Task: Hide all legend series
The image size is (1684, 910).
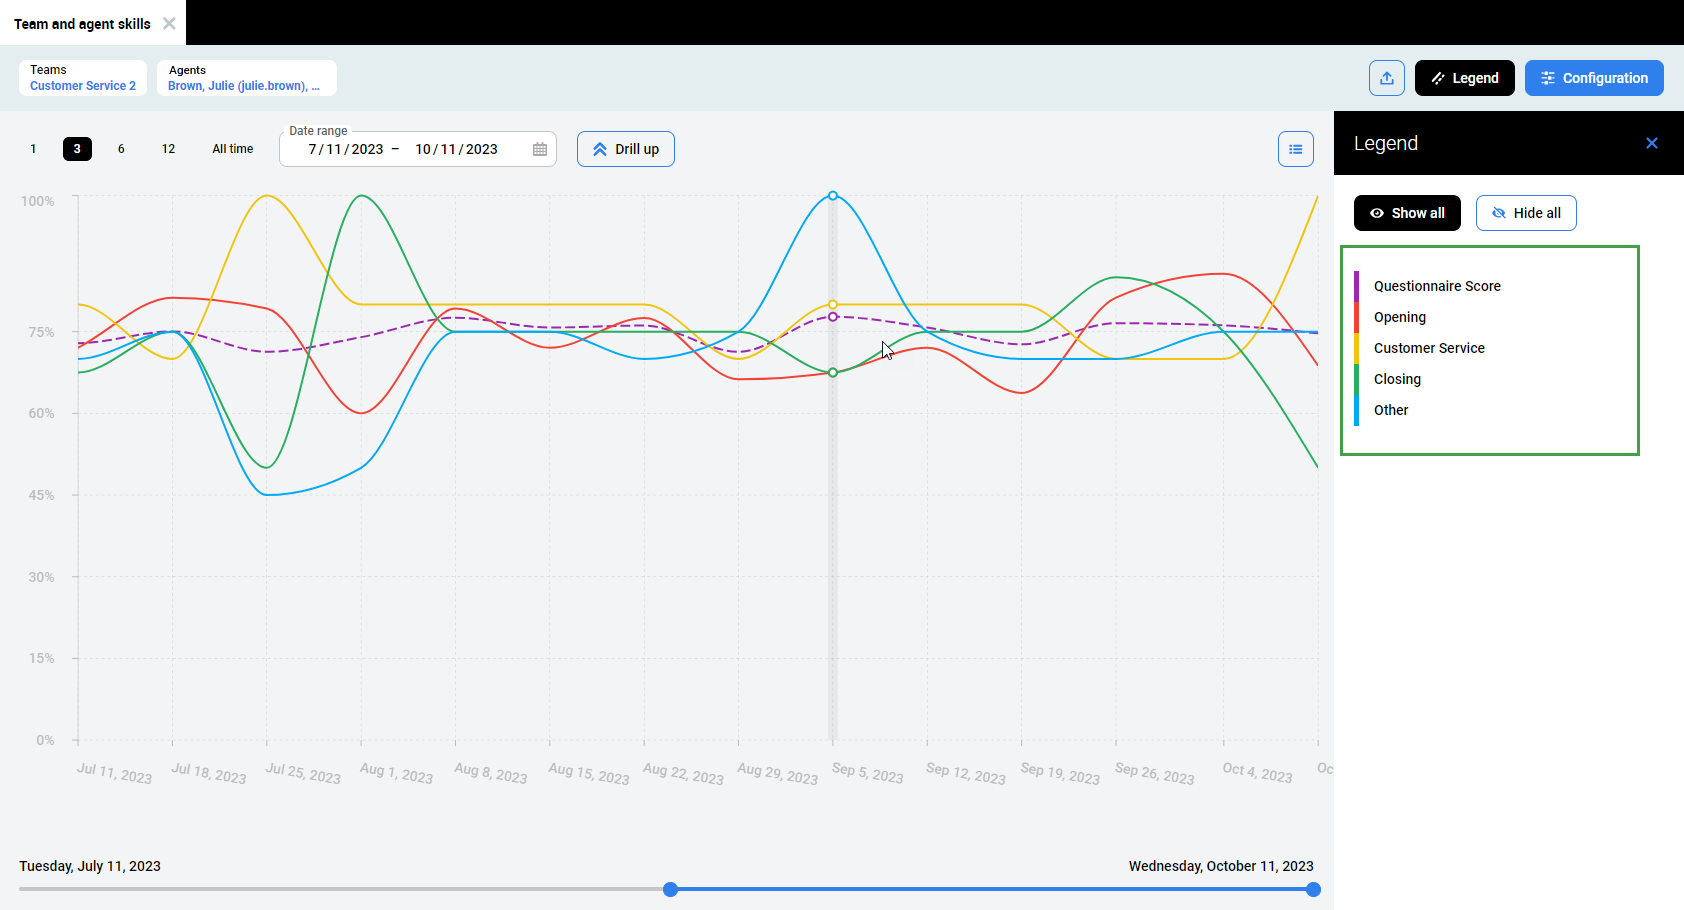Action: pyautogui.click(x=1526, y=213)
